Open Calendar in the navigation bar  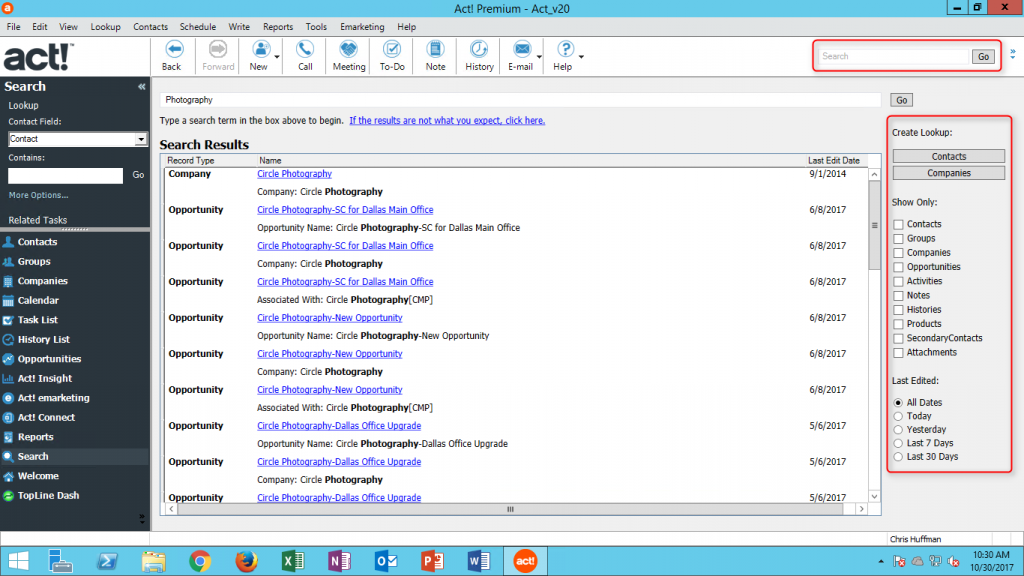[x=38, y=300]
